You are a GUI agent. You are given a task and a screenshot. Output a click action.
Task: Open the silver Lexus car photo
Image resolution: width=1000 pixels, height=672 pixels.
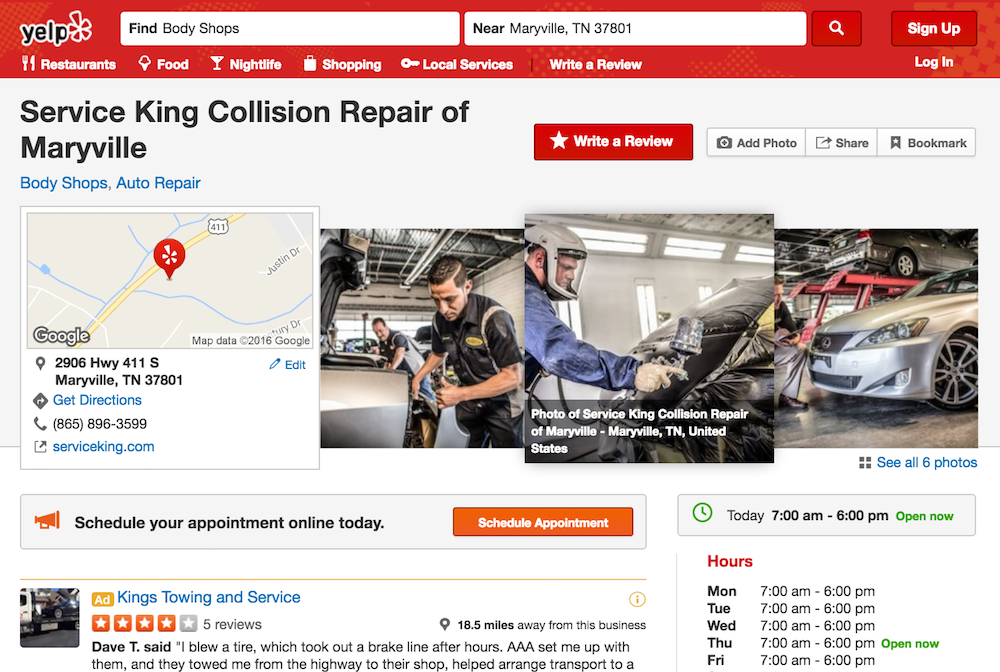pyautogui.click(x=876, y=338)
